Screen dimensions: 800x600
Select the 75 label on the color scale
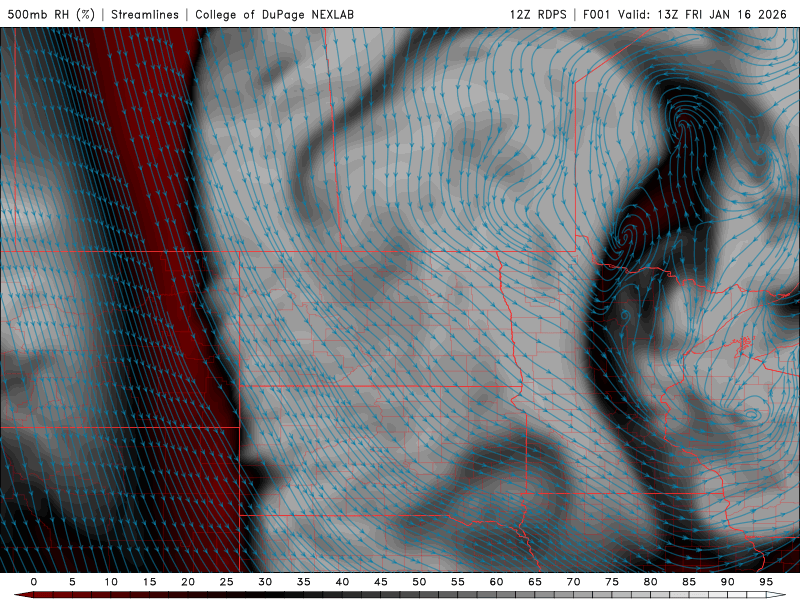tap(612, 582)
